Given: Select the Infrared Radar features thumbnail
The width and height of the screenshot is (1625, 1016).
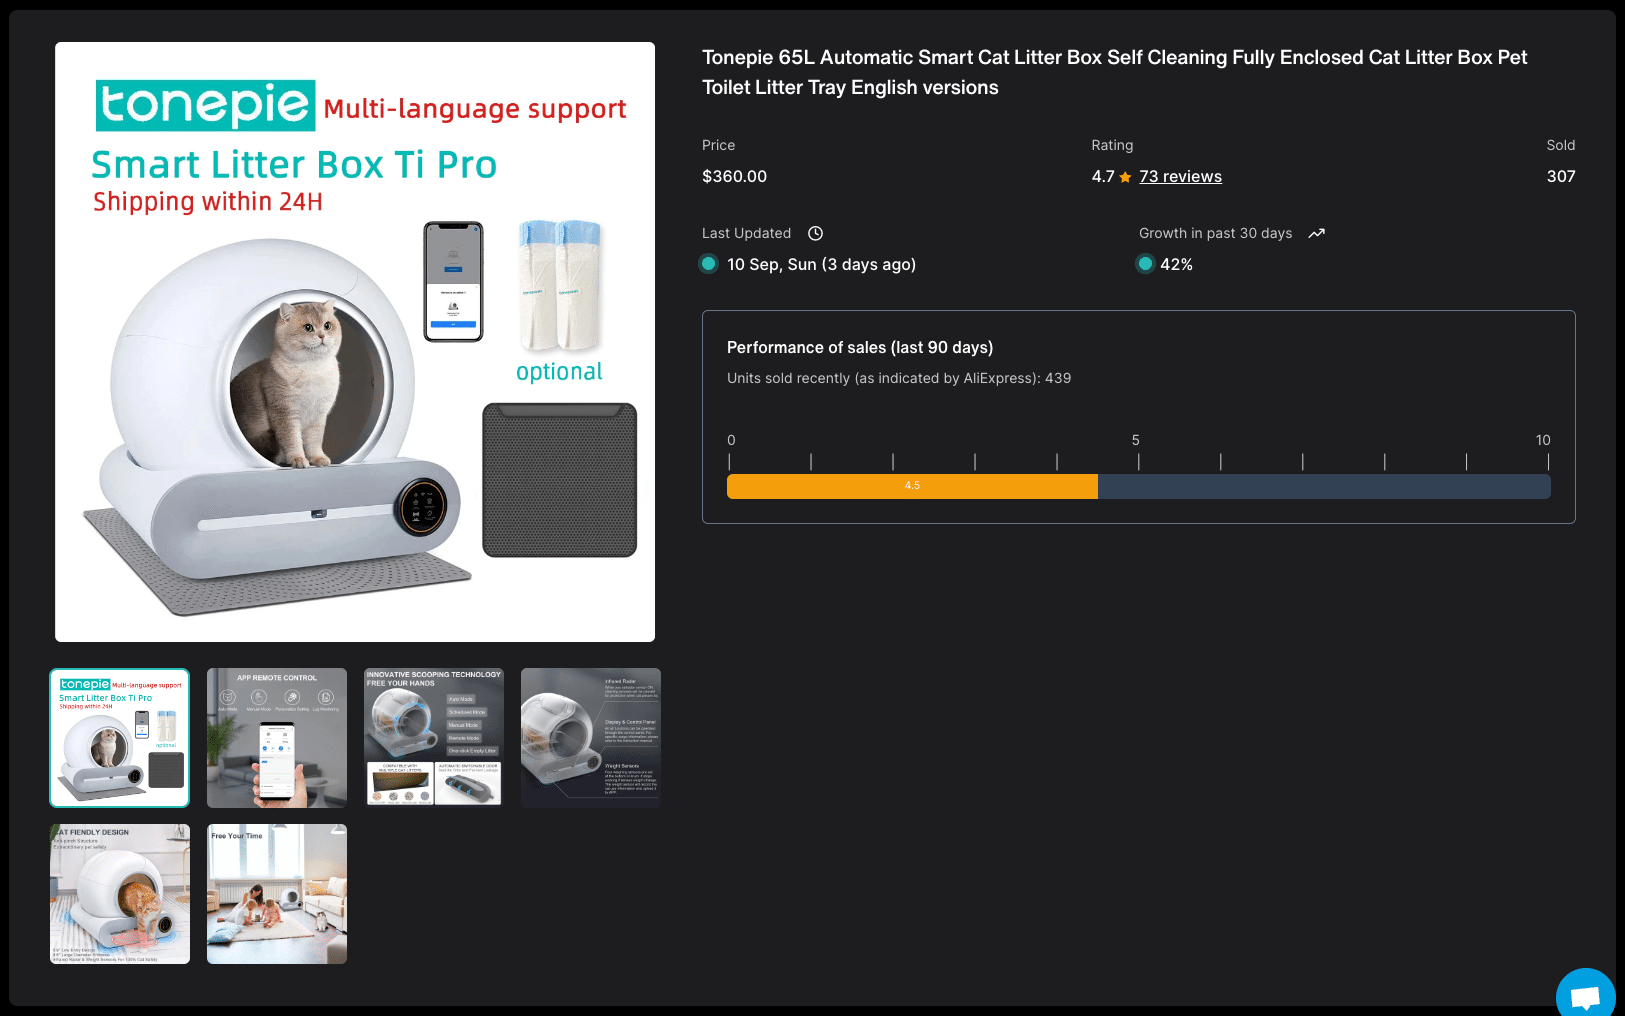Looking at the screenshot, I should pos(591,738).
